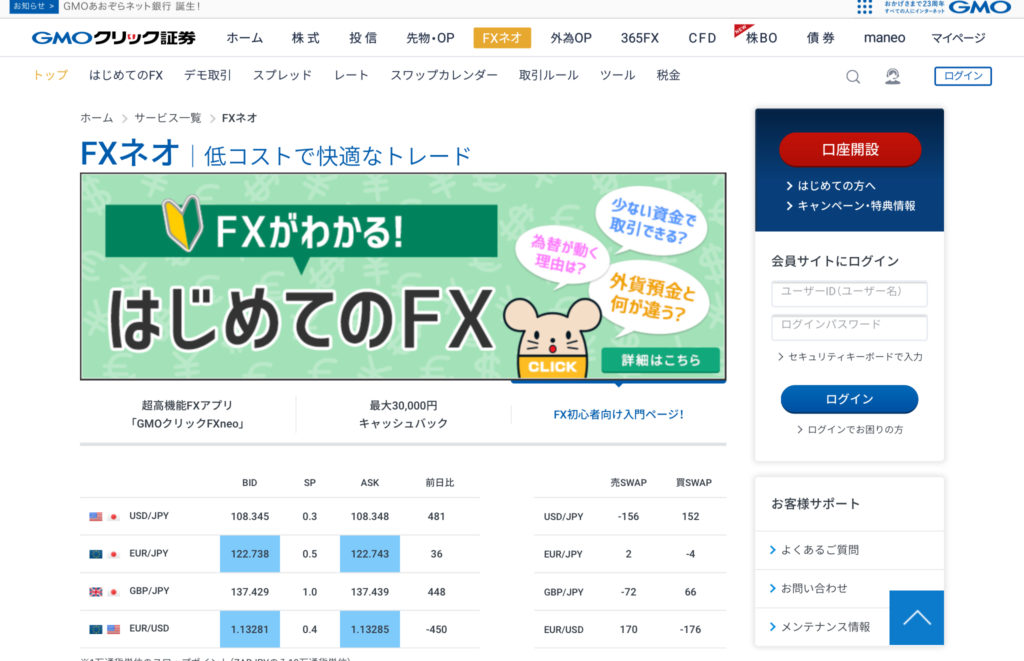This screenshot has width=1024, height=661.
Task: Click the GMOあおぞらネット銀行 news headline
Action: tap(132, 6)
